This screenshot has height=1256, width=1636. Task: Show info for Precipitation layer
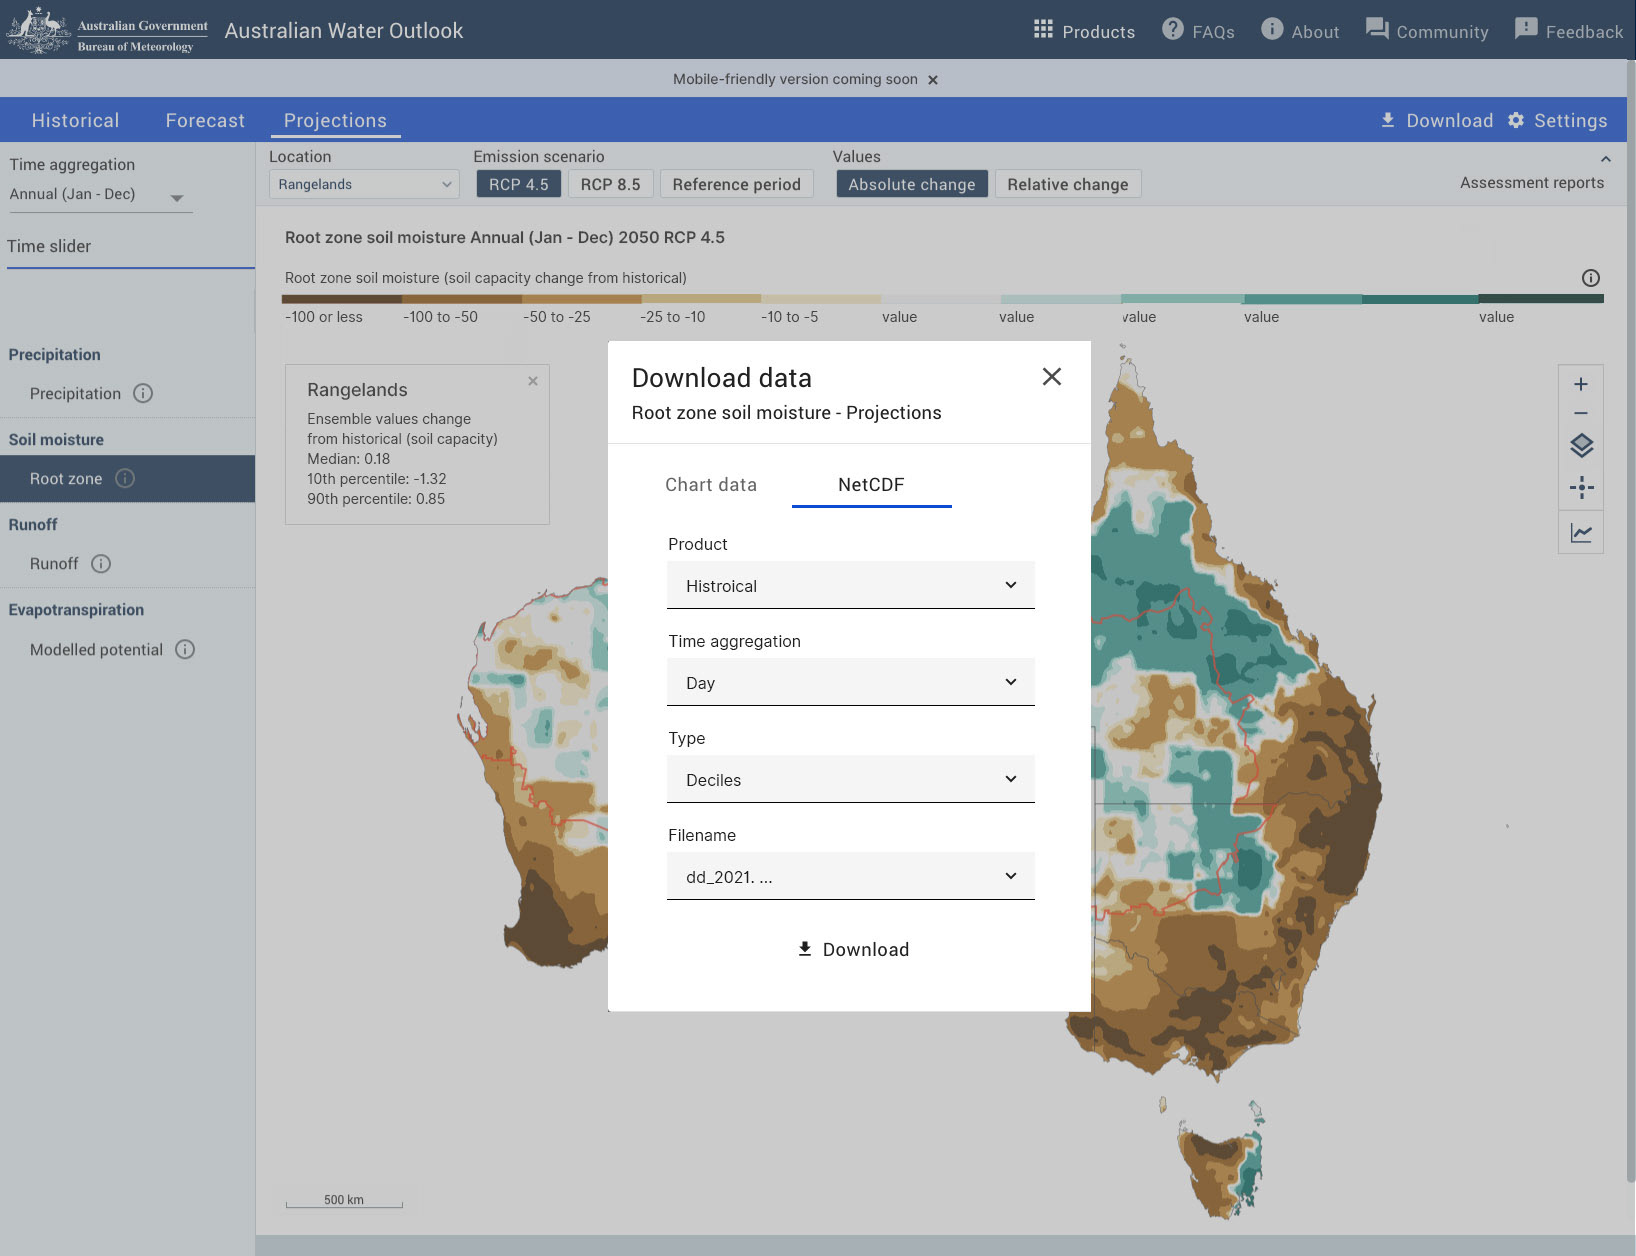[x=143, y=393]
